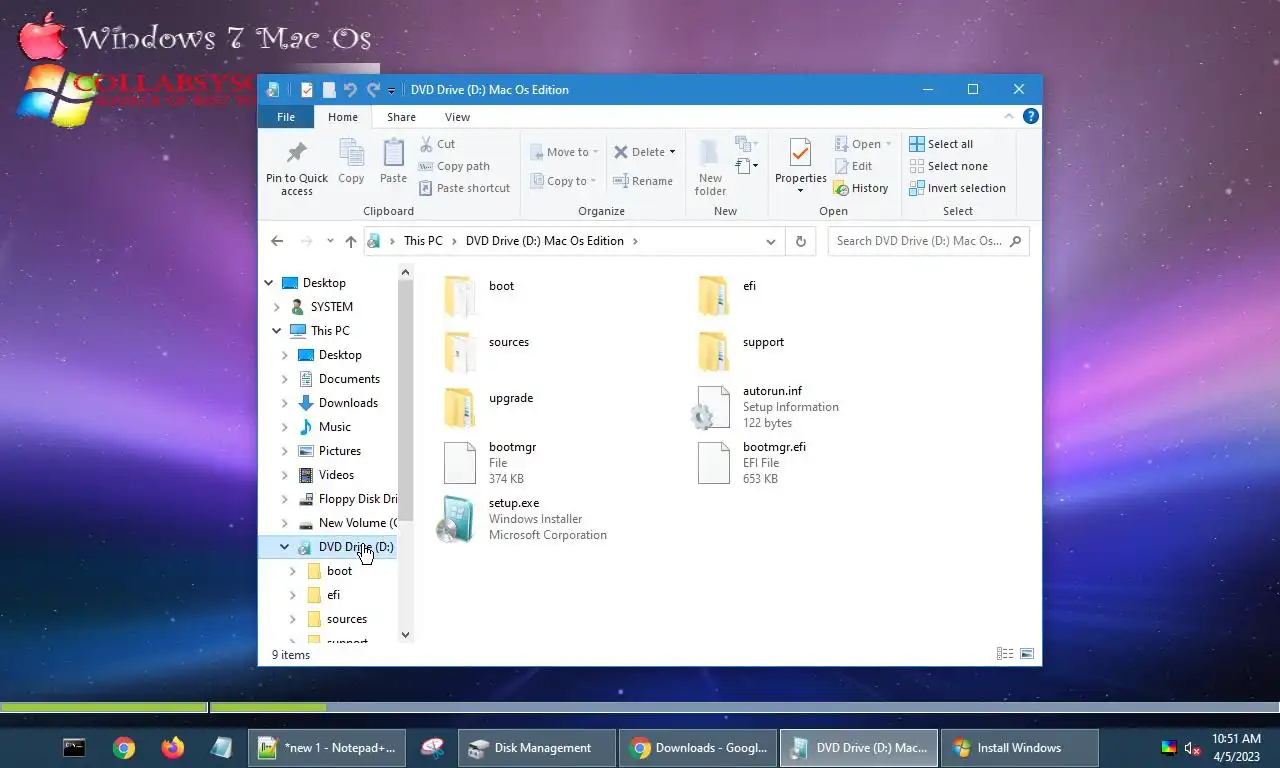This screenshot has width=1280, height=768.
Task: Click the Rename command
Action: click(643, 181)
